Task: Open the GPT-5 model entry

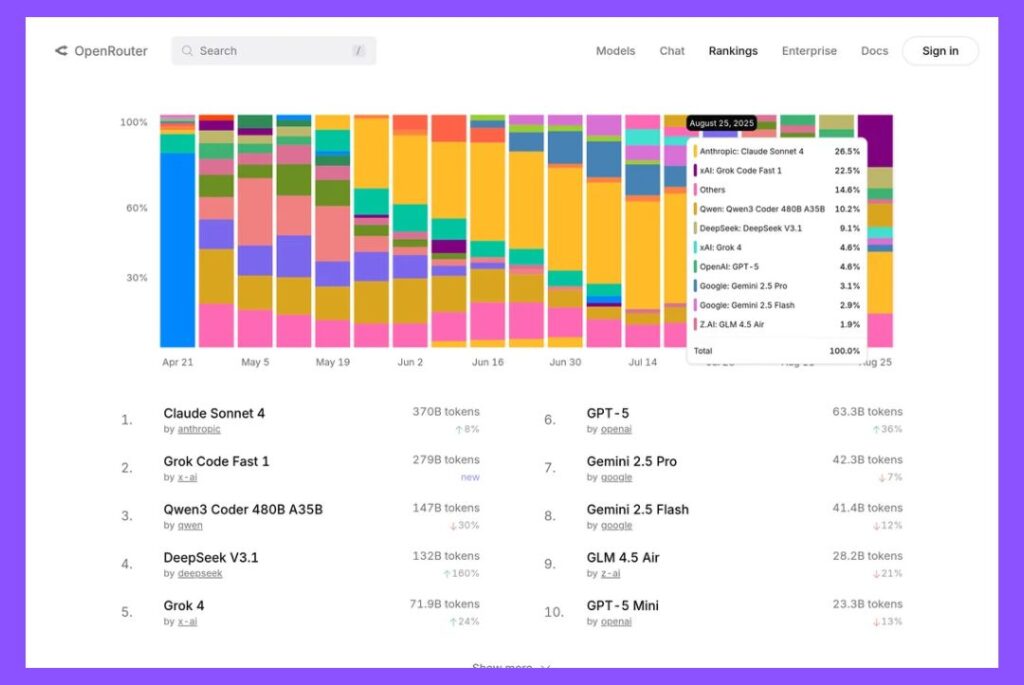Action: (x=607, y=413)
